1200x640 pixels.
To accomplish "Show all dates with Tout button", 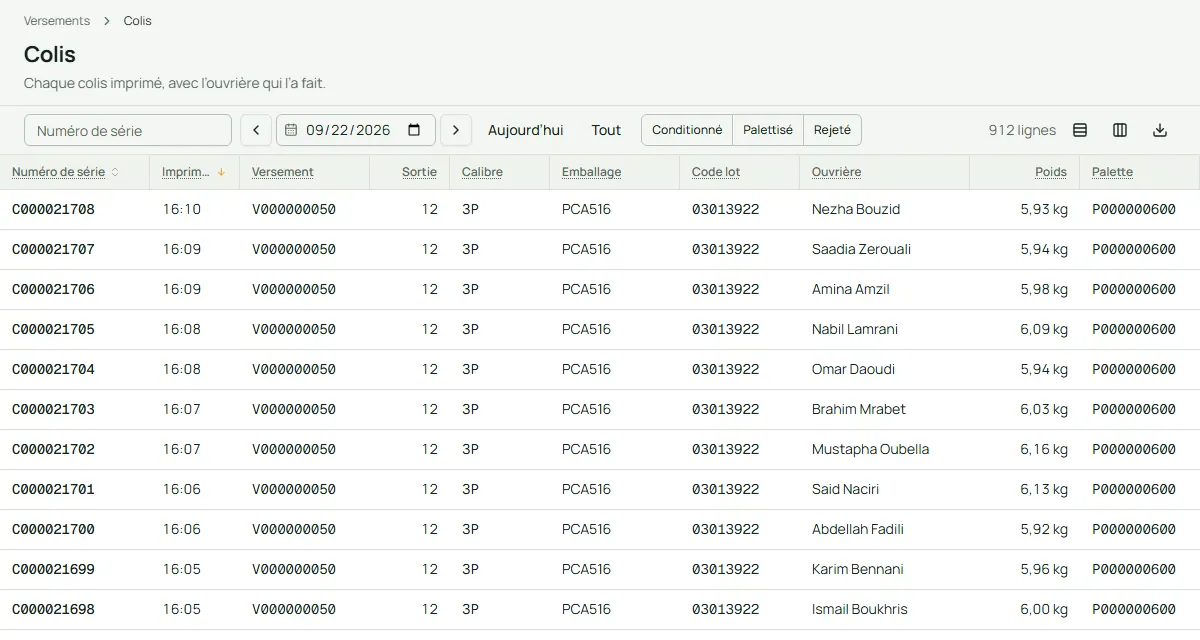I will pos(606,130).
